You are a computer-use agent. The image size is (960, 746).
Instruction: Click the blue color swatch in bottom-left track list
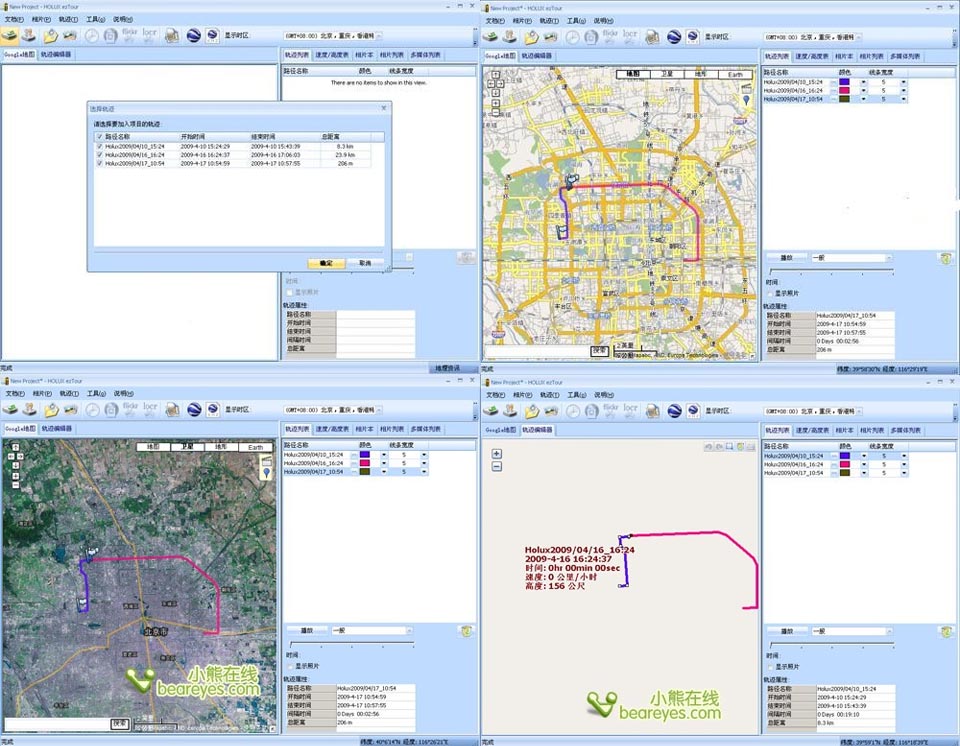(x=365, y=455)
